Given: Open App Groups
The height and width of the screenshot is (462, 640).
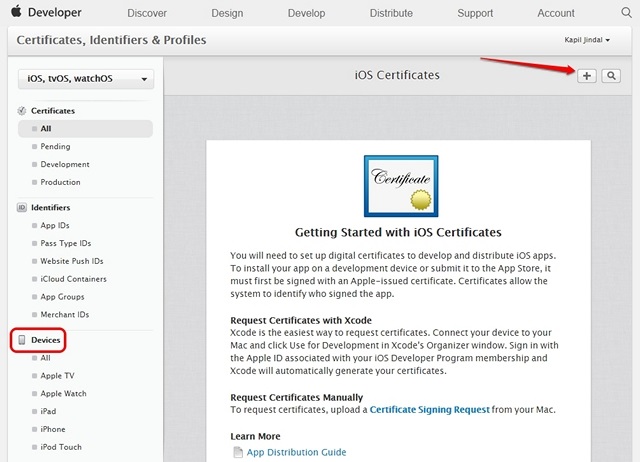Looking at the screenshot, I should [x=62, y=297].
